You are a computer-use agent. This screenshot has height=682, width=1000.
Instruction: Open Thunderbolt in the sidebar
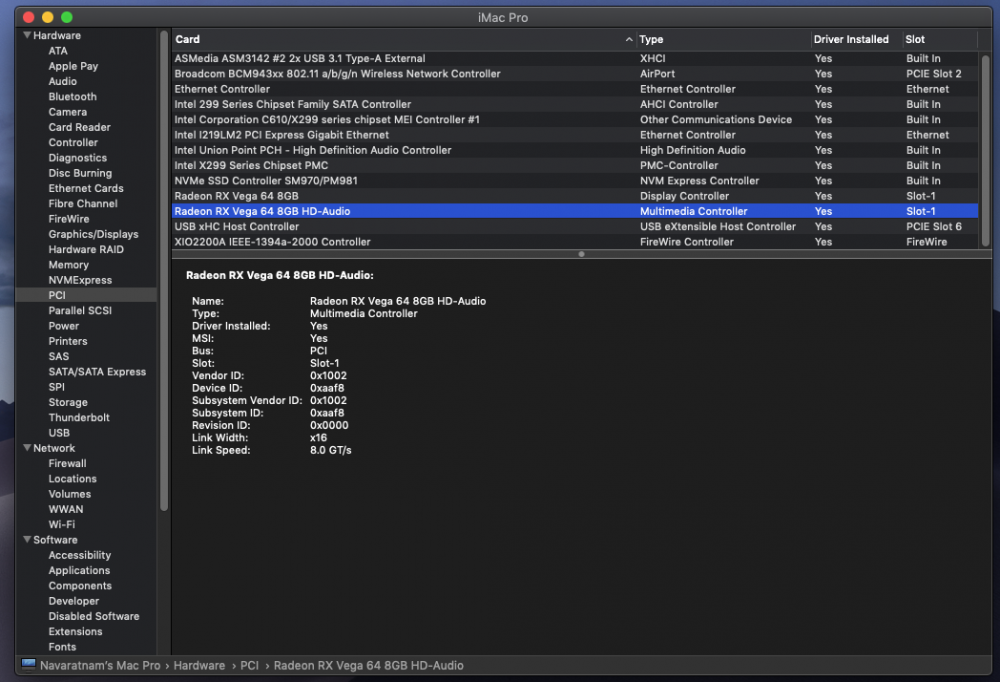pos(79,417)
